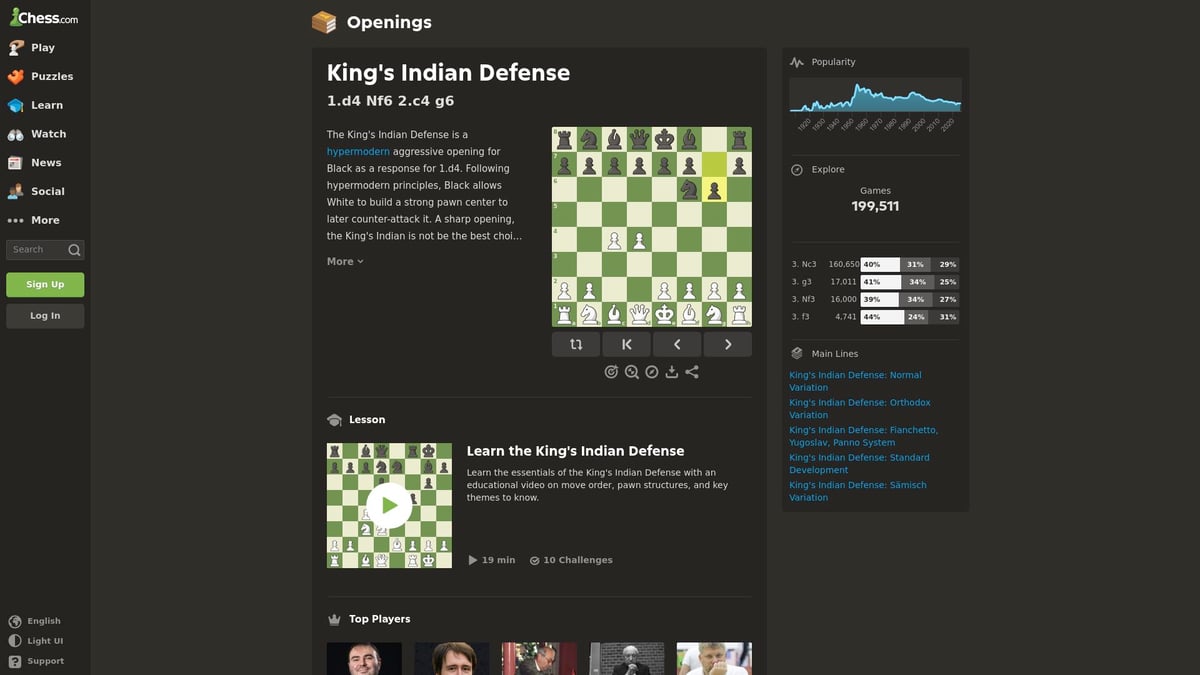Image resolution: width=1200 pixels, height=675 pixels.
Task: Share the King's Indian Defense opening
Action: [692, 371]
